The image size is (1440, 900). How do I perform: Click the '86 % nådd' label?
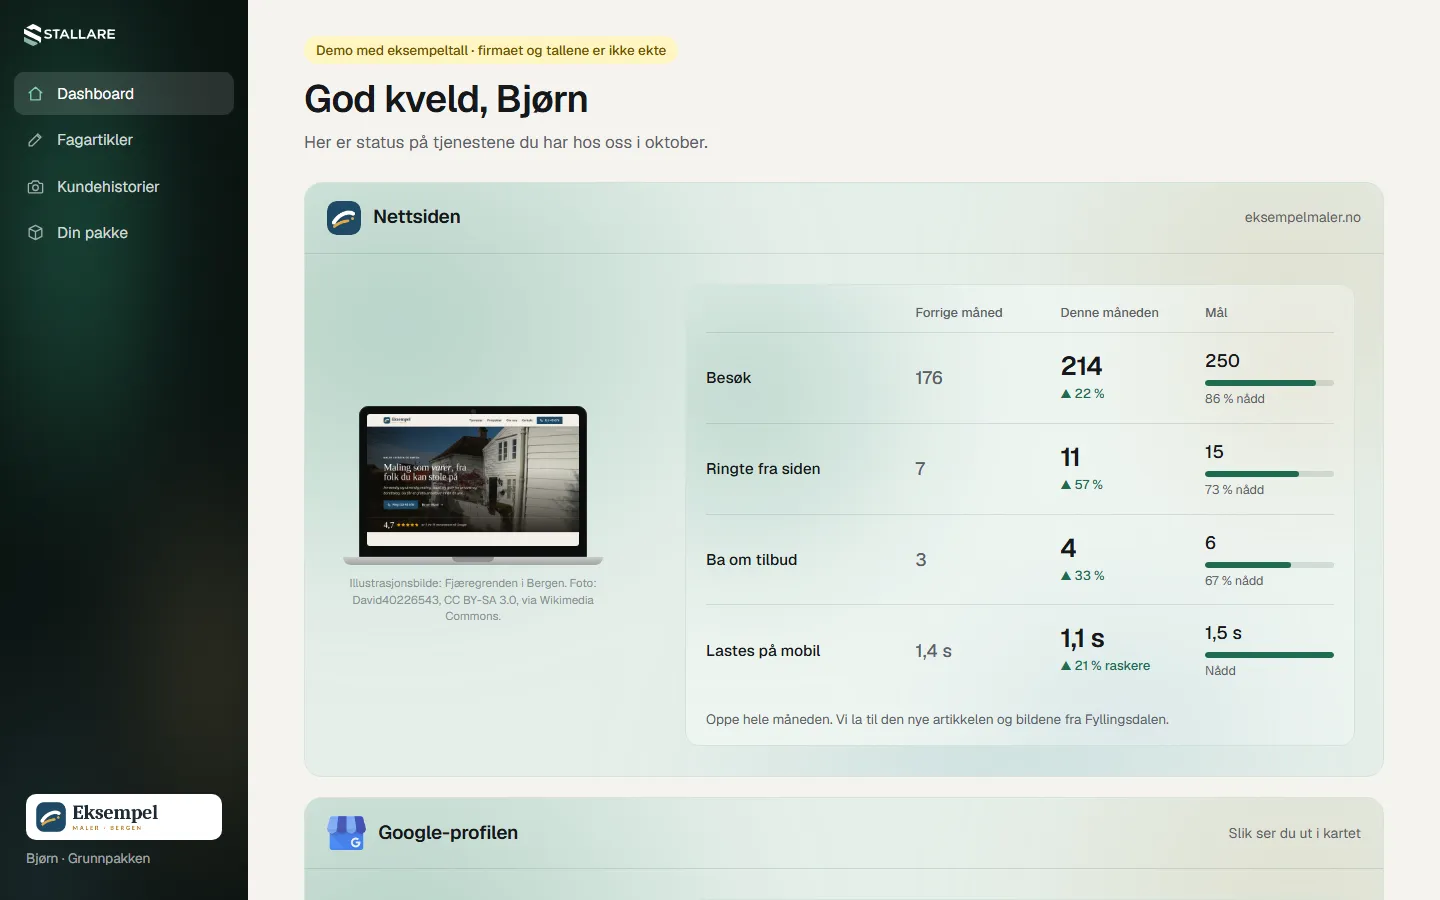(1235, 399)
